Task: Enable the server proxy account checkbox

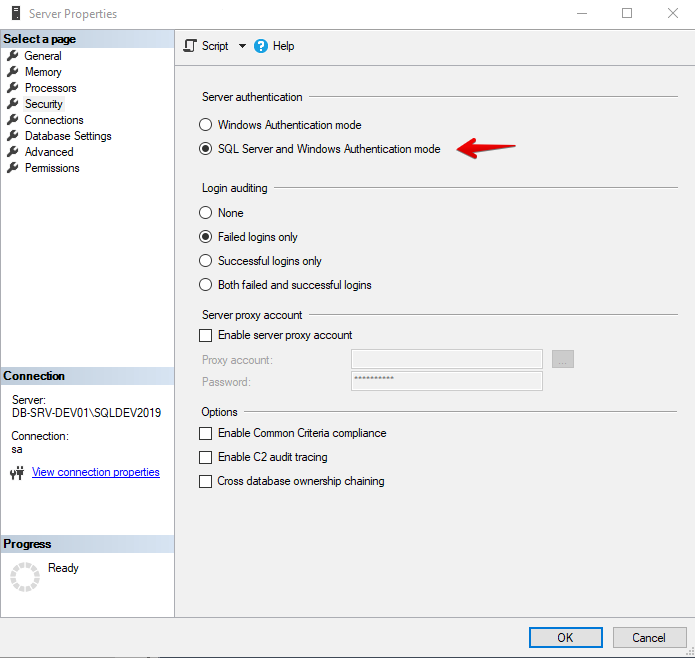Action: [206, 335]
